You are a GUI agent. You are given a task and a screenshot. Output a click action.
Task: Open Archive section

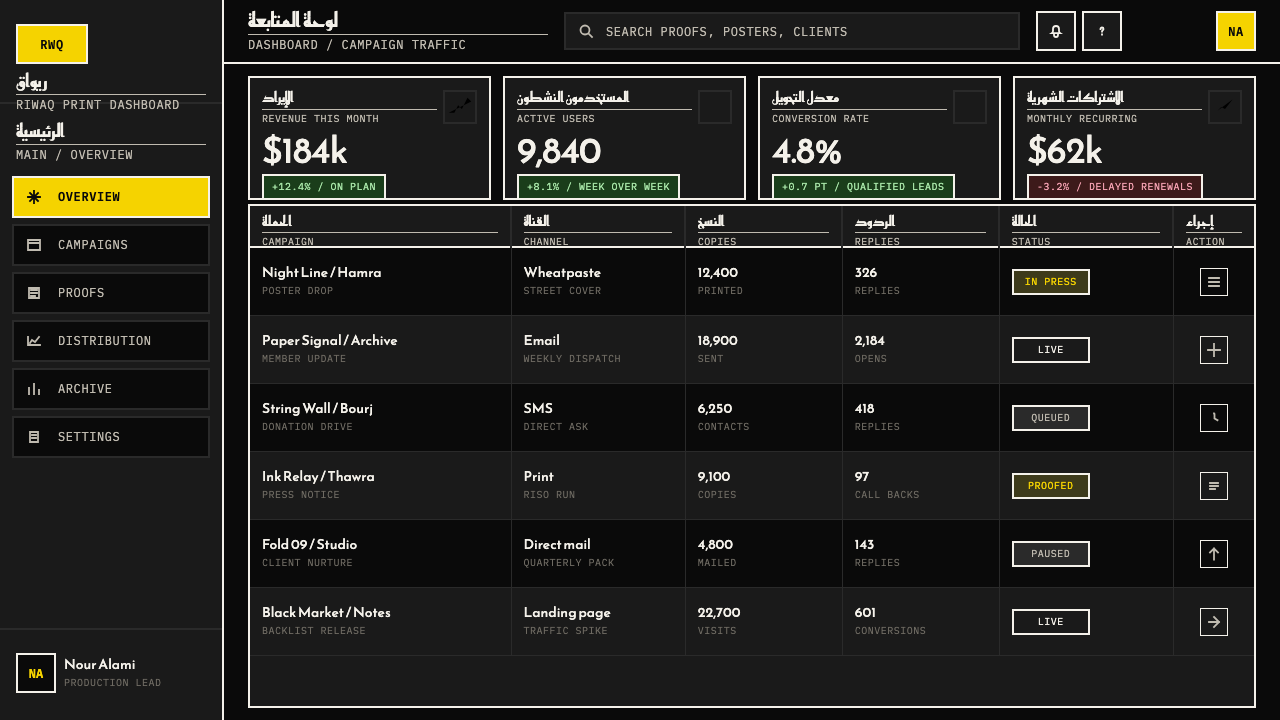coord(111,389)
